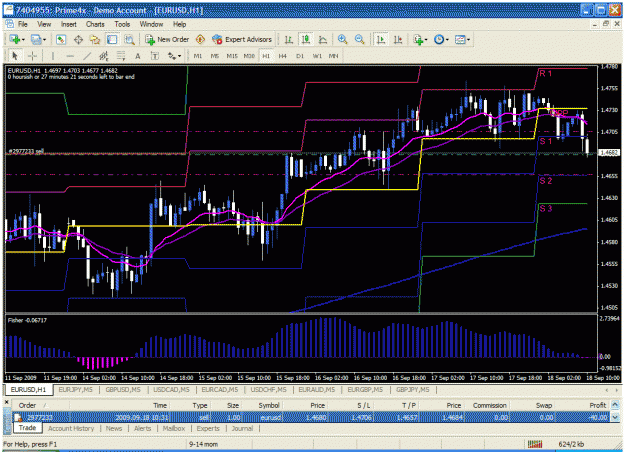
Task: Expand the Periodicity dropdown arrow
Action: pyautogui.click(x=447, y=39)
